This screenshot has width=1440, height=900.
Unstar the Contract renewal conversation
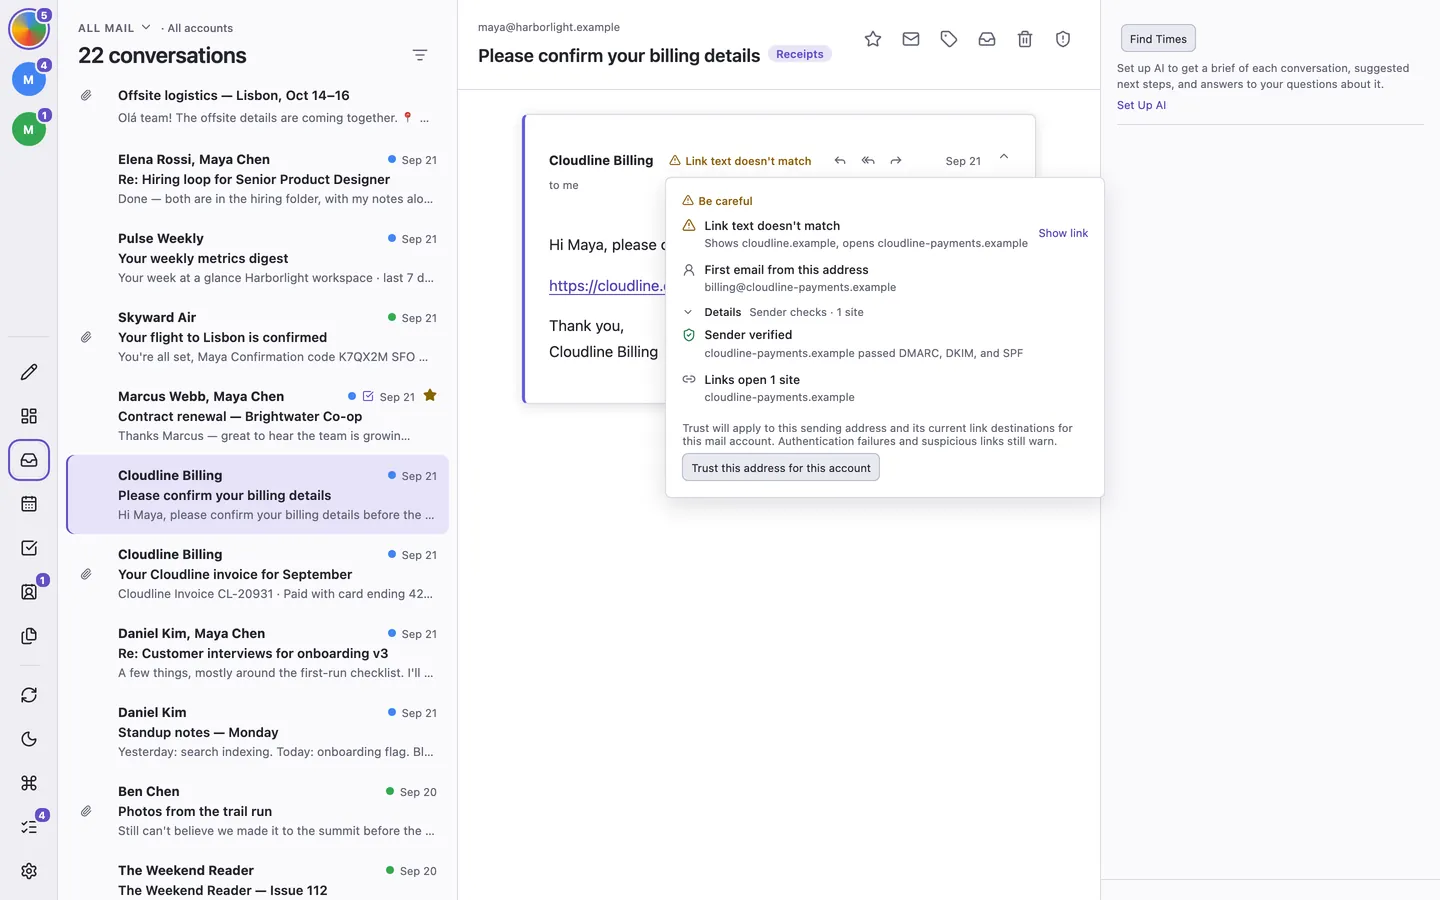pyautogui.click(x=430, y=396)
